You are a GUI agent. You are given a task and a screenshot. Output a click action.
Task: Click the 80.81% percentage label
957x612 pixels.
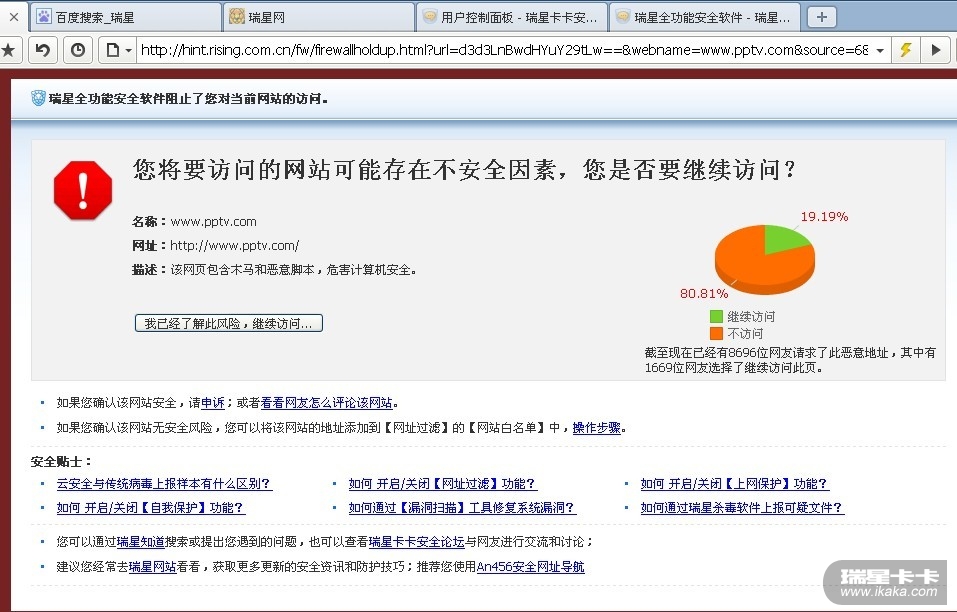click(704, 293)
